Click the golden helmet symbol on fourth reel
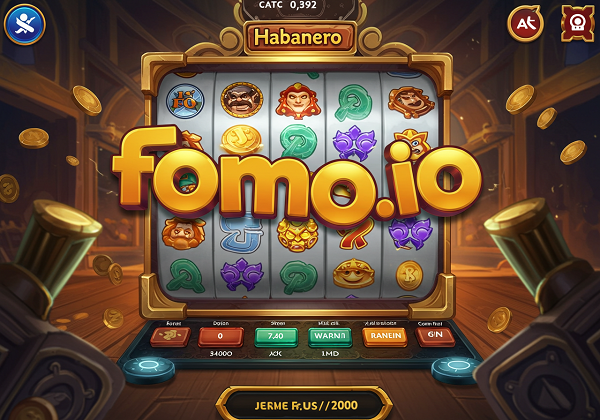Image resolution: width=600 pixels, height=420 pixels. (354, 273)
